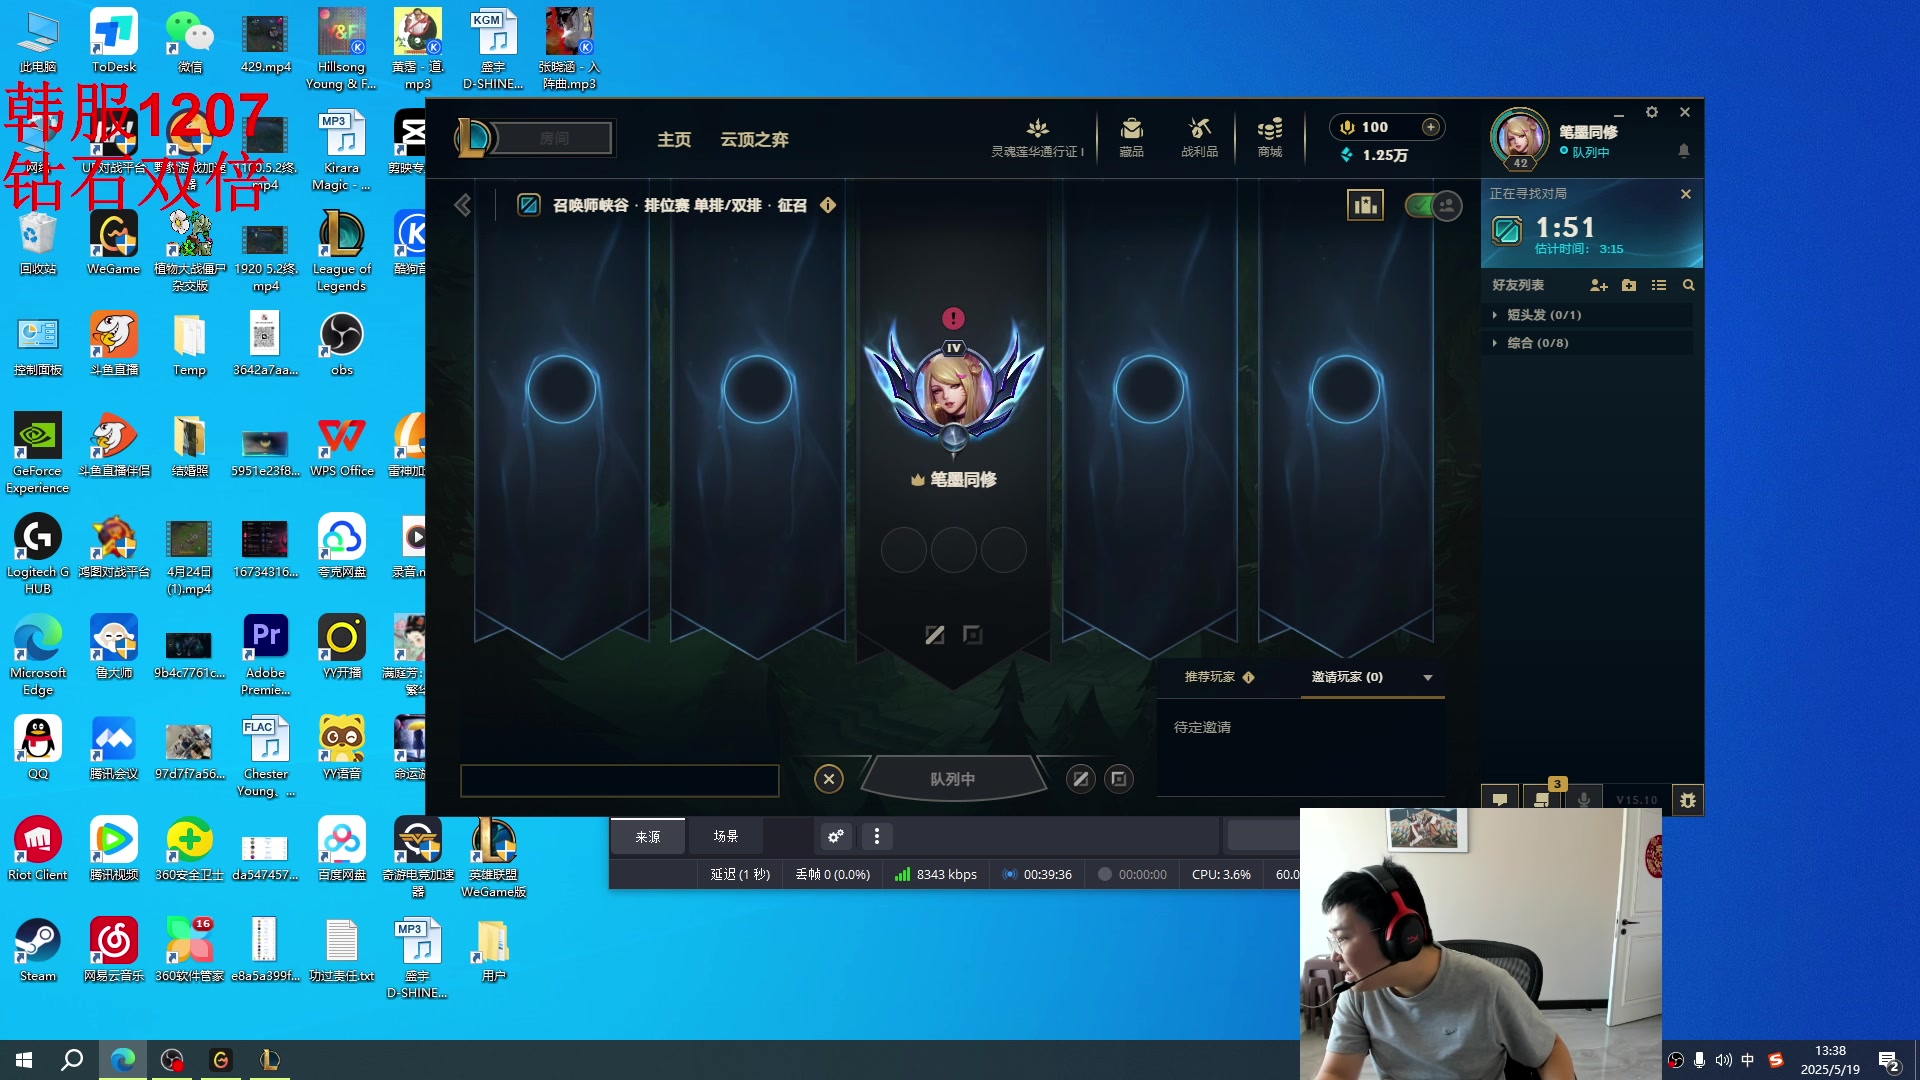
Task: Click the 队列中 queue button
Action: pos(953,779)
